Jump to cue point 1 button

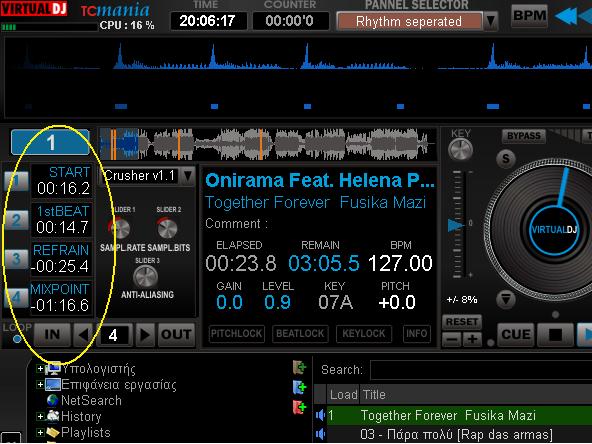16,181
